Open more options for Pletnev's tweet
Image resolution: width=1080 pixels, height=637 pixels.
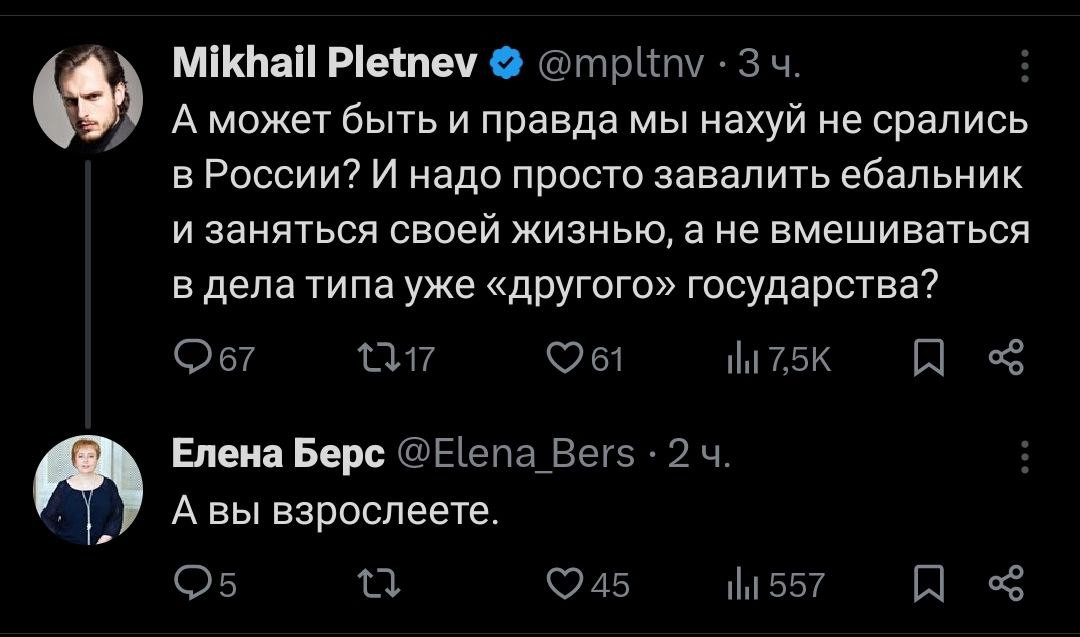[1023, 68]
